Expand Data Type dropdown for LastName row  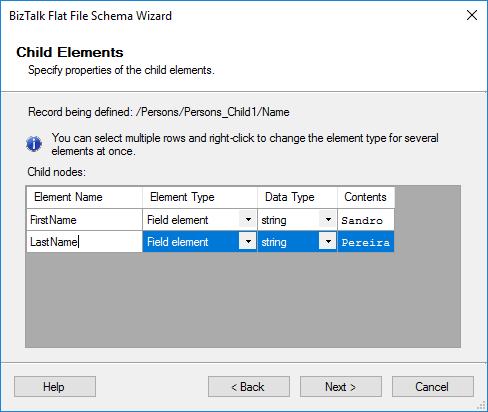[328, 241]
